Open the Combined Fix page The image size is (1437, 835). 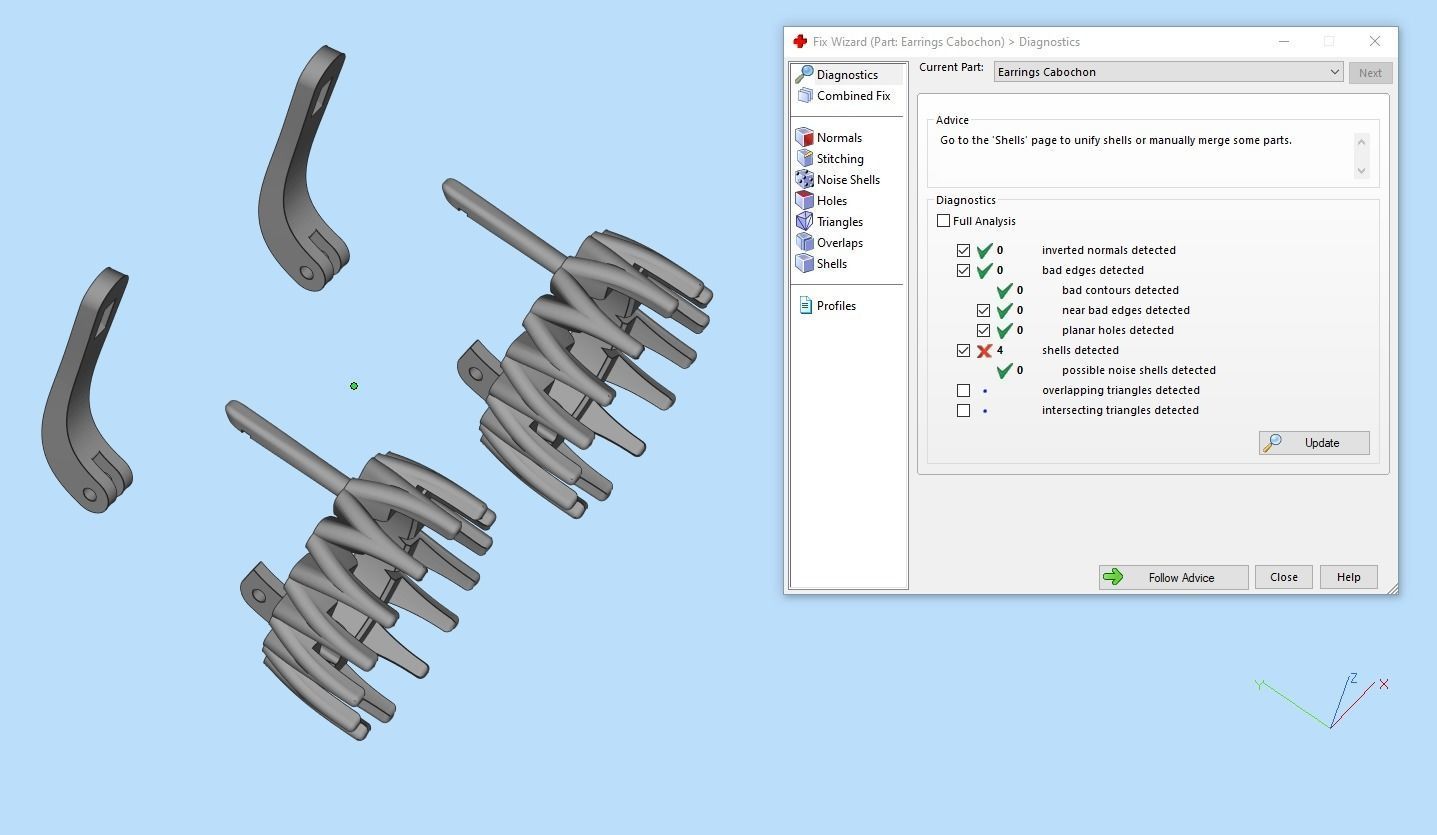853,96
